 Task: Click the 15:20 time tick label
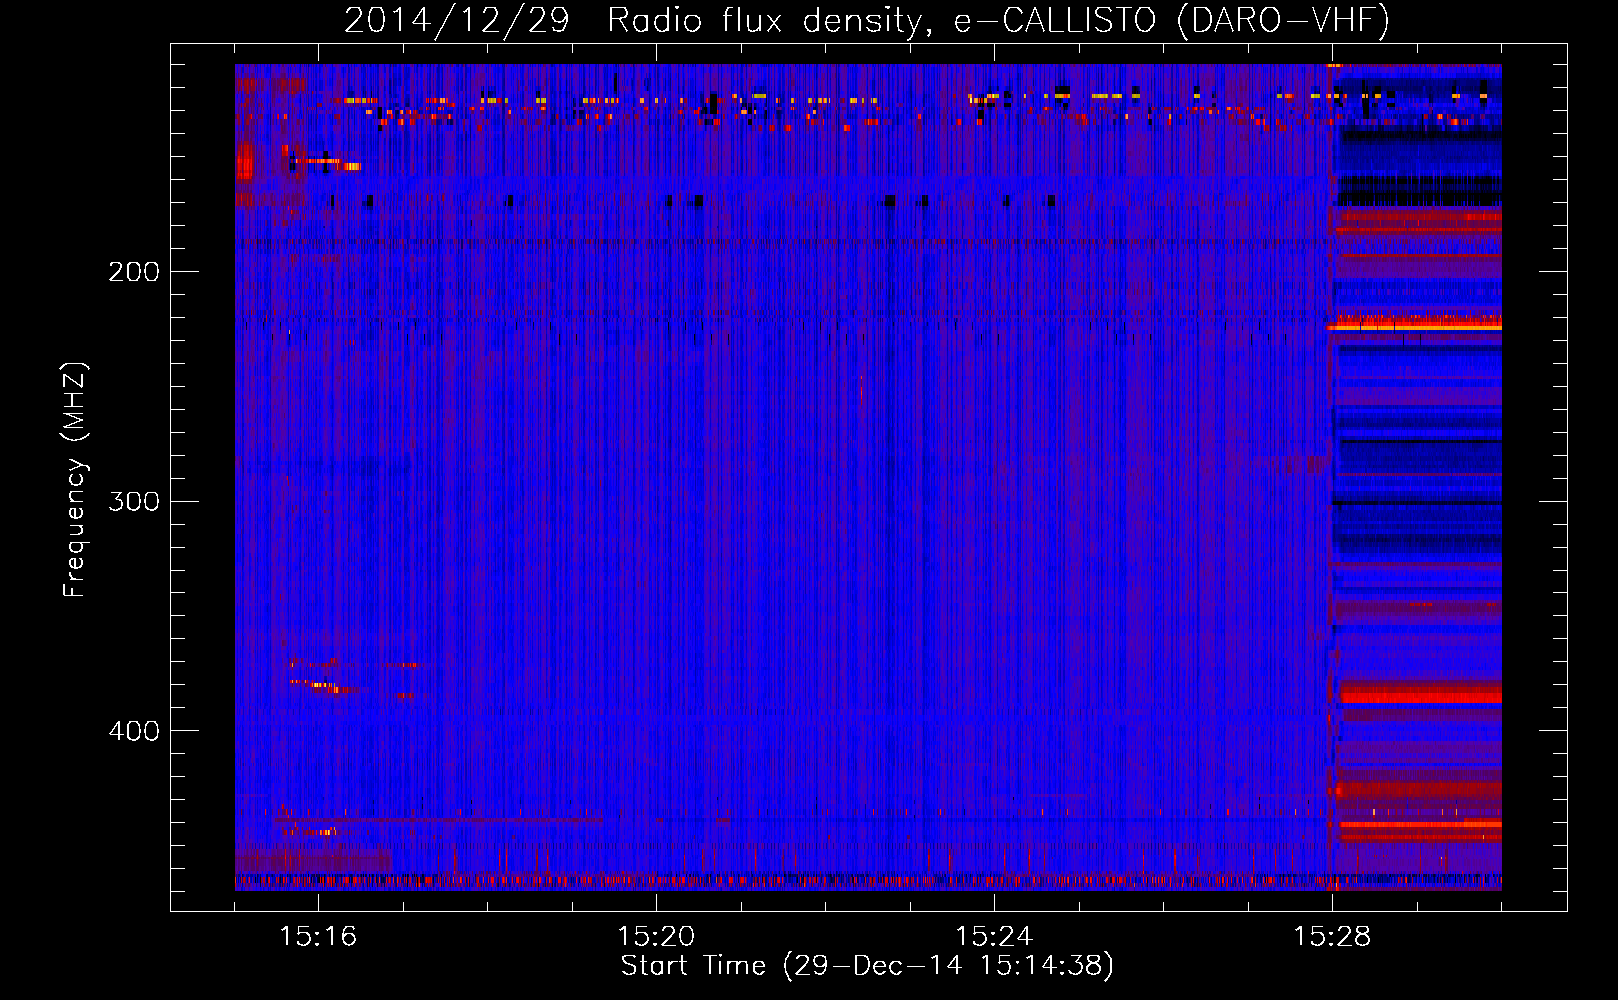[656, 937]
